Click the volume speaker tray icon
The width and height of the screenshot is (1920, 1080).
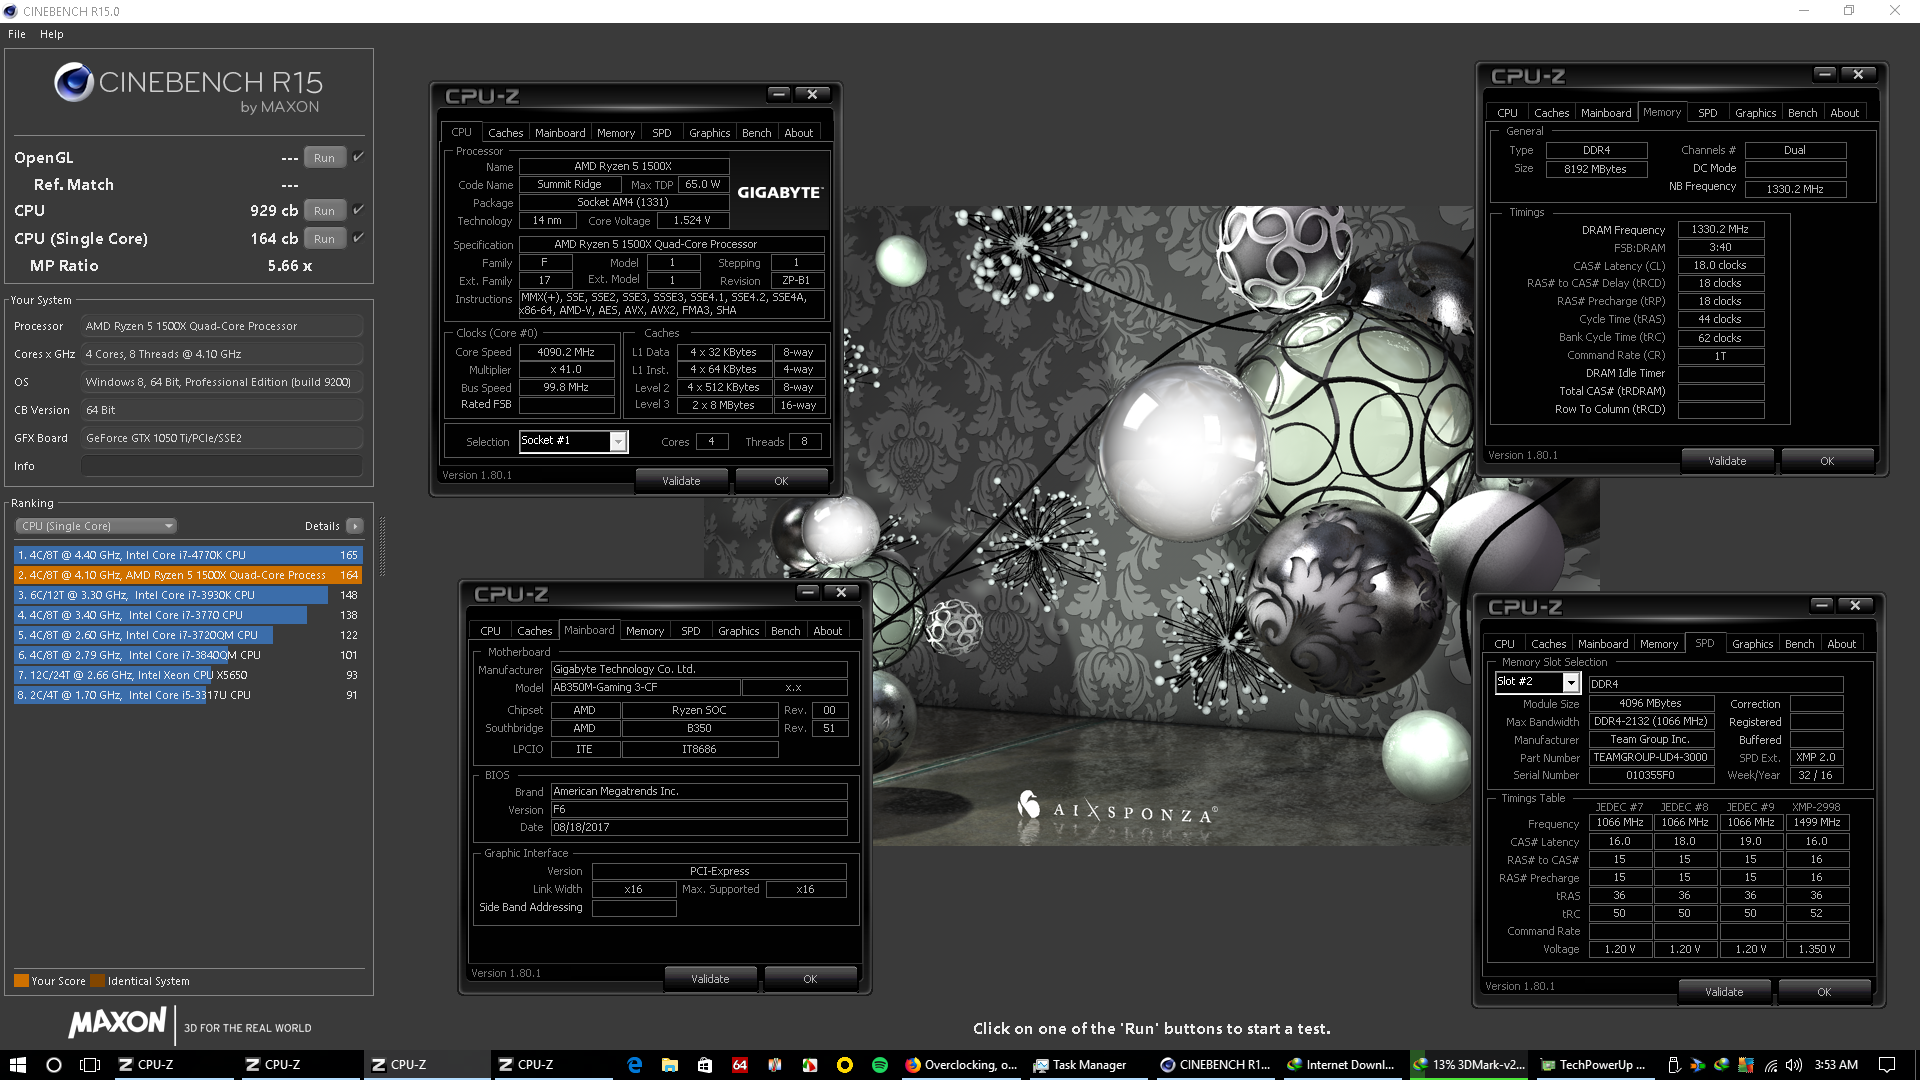(x=1794, y=1065)
